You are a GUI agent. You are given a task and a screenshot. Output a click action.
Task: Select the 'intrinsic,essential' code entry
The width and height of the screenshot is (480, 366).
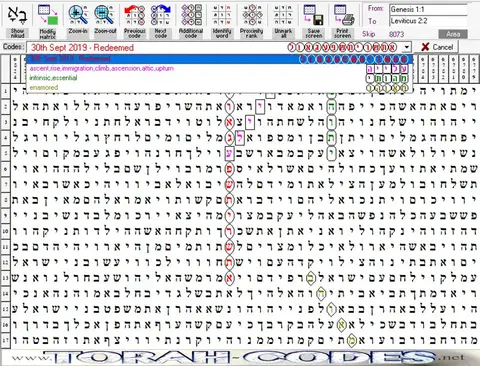click(x=219, y=78)
